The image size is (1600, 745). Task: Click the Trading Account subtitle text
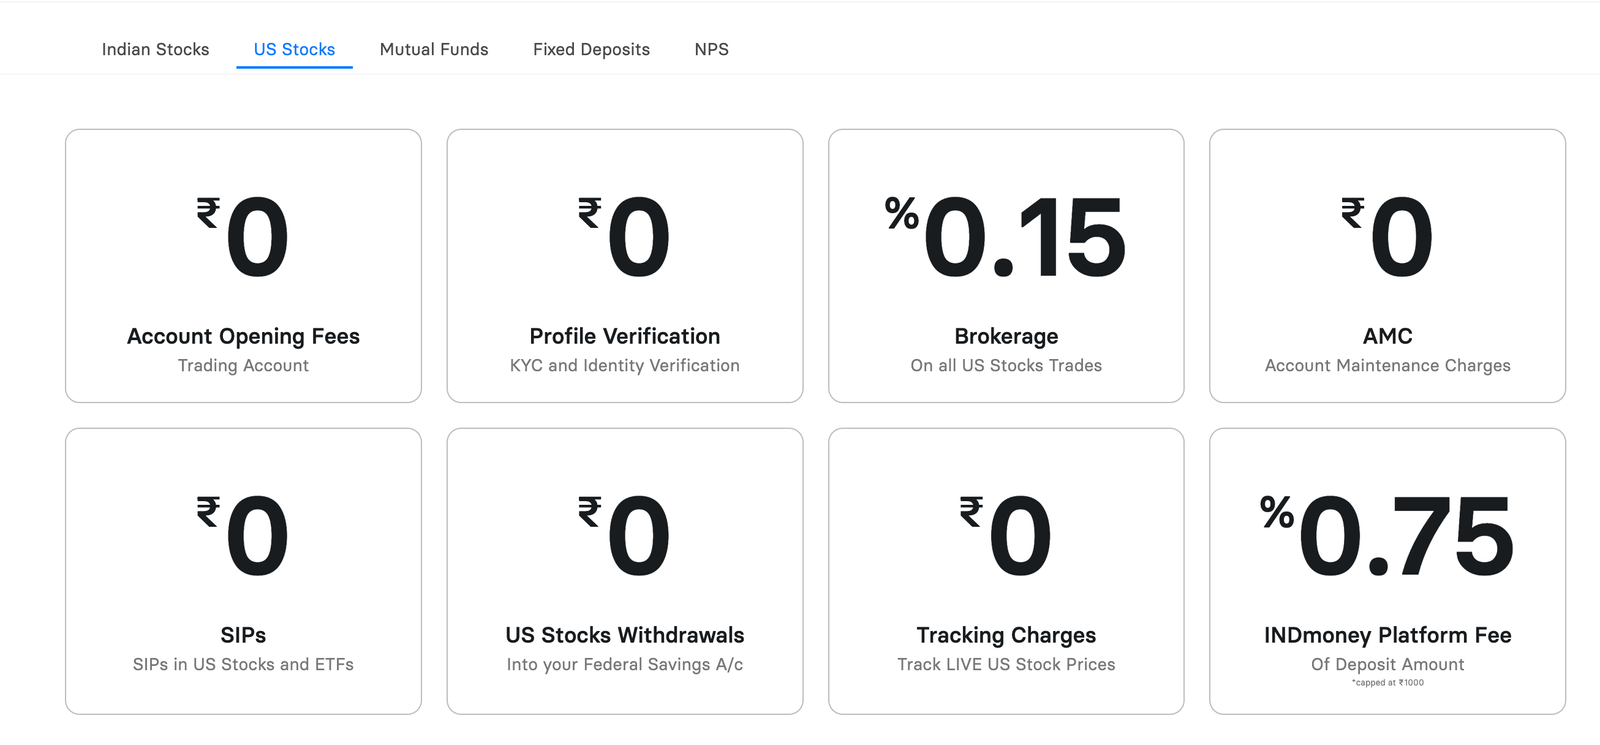(243, 365)
